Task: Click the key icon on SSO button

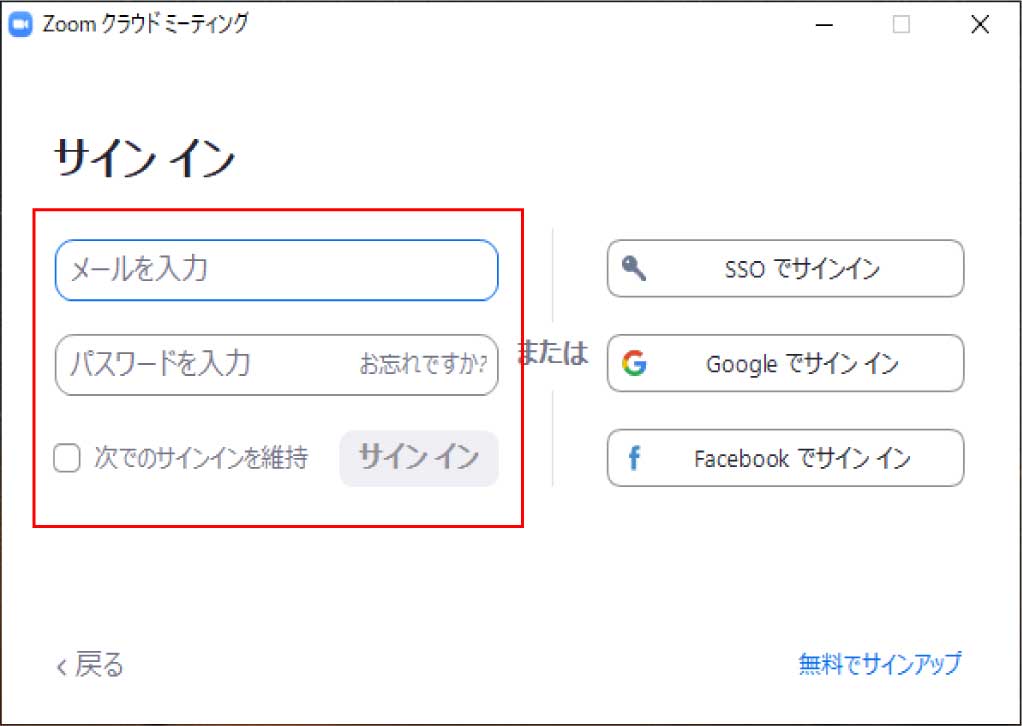Action: (634, 267)
